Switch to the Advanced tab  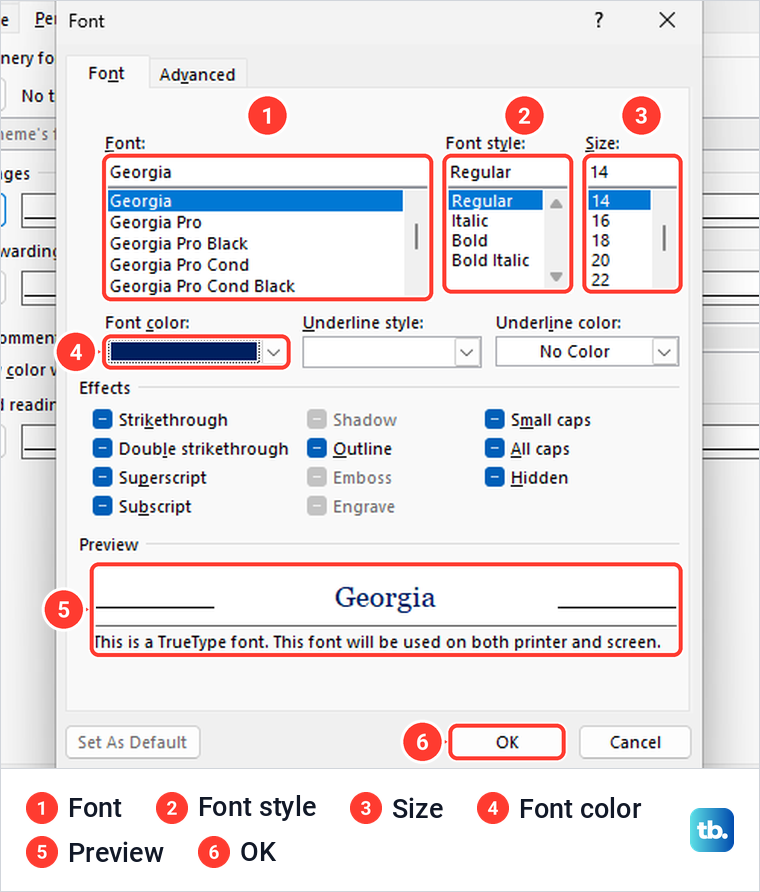197,75
